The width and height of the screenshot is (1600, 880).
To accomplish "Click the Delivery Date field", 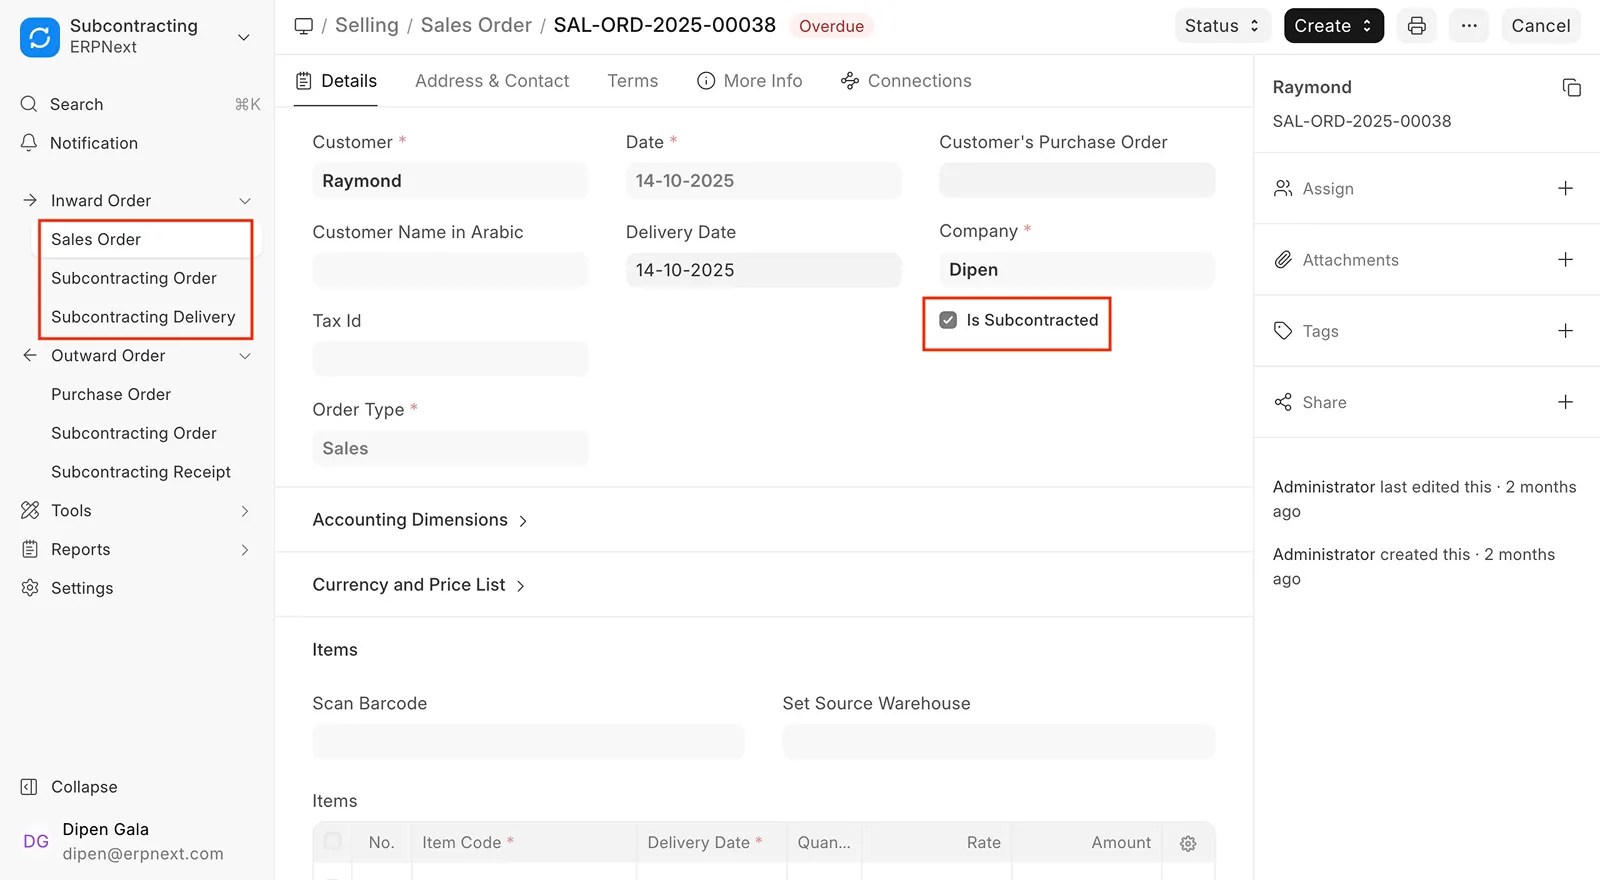I will 763,270.
